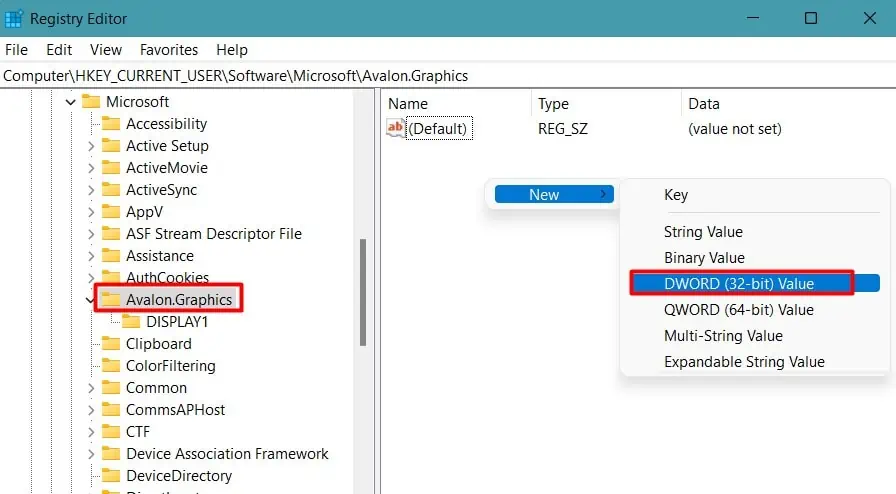Click the ActiveSync folder icon
Viewport: 896px width, 494px height.
111,190
